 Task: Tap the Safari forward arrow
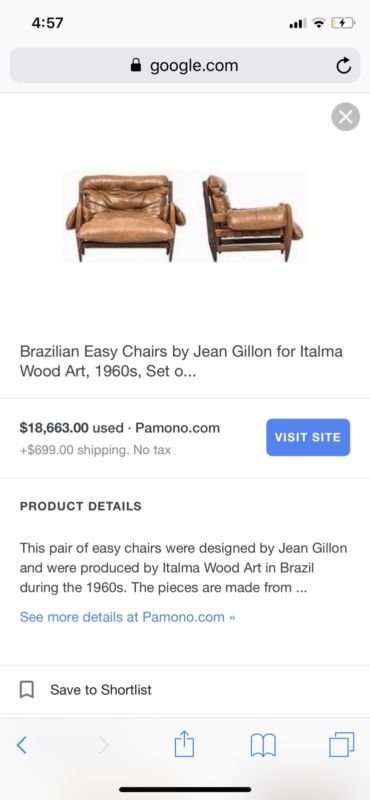104,745
